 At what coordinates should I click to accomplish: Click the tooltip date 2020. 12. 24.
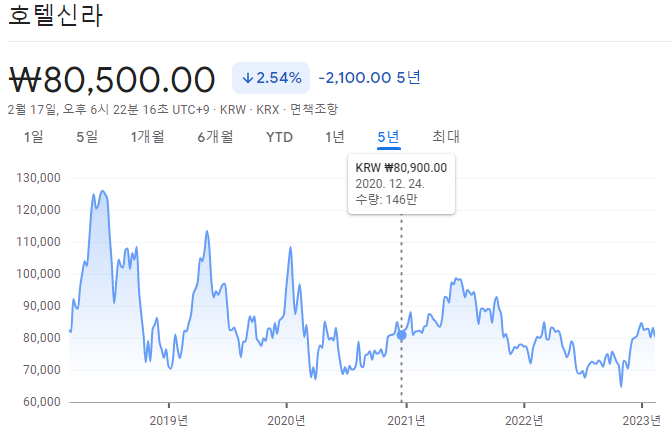click(390, 184)
